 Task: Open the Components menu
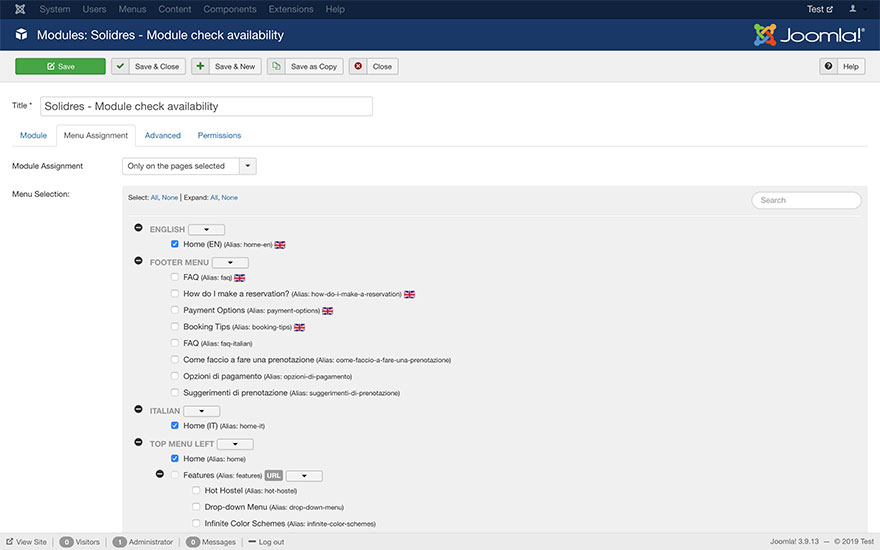(230, 9)
